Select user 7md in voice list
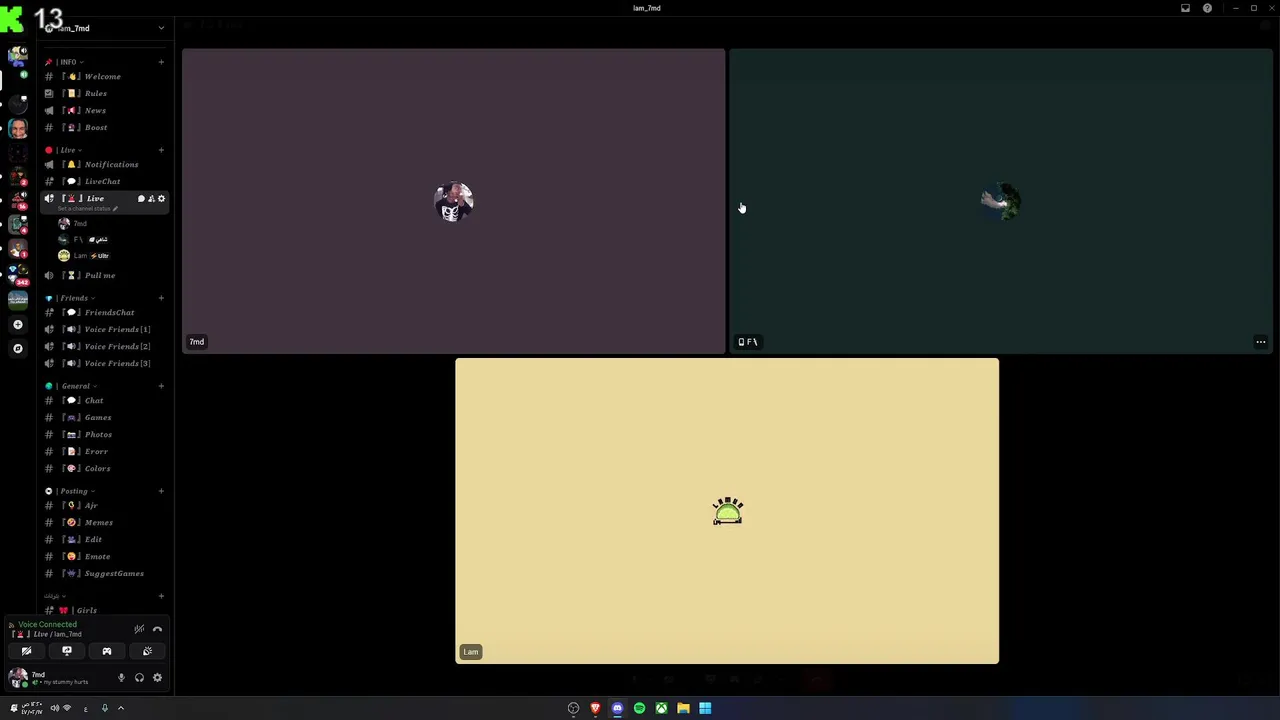1280x720 pixels. point(110,224)
